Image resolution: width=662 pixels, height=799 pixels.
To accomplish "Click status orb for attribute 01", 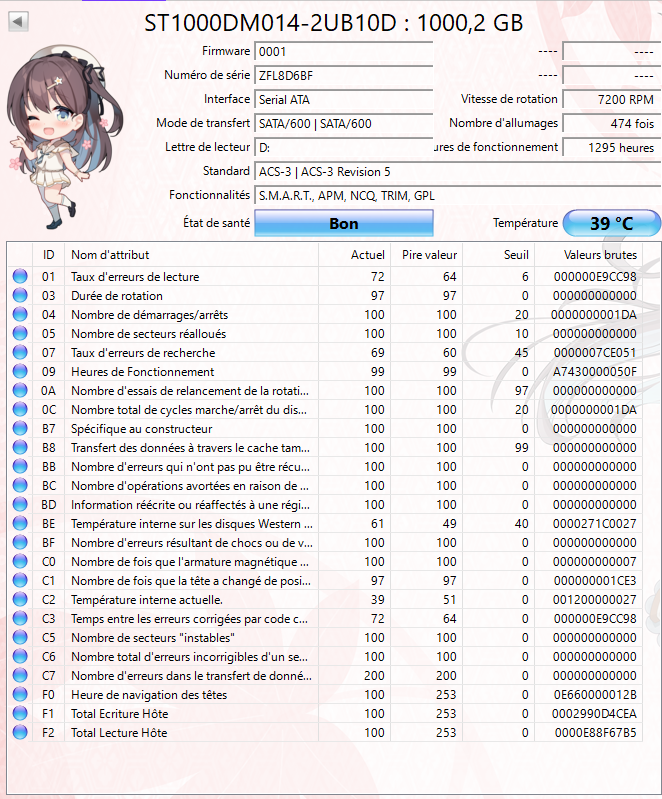I will pos(20,277).
